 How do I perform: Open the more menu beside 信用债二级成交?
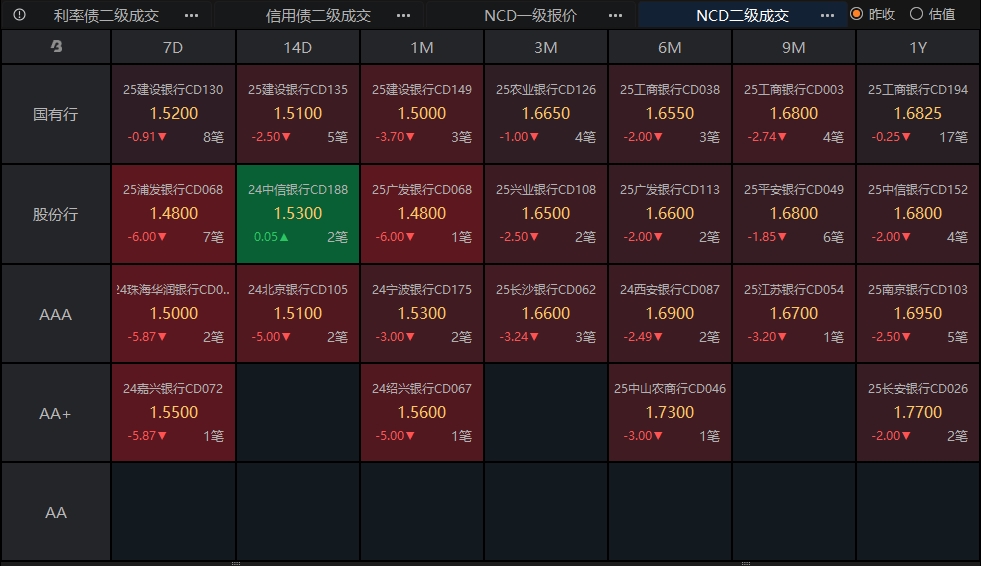[x=404, y=15]
